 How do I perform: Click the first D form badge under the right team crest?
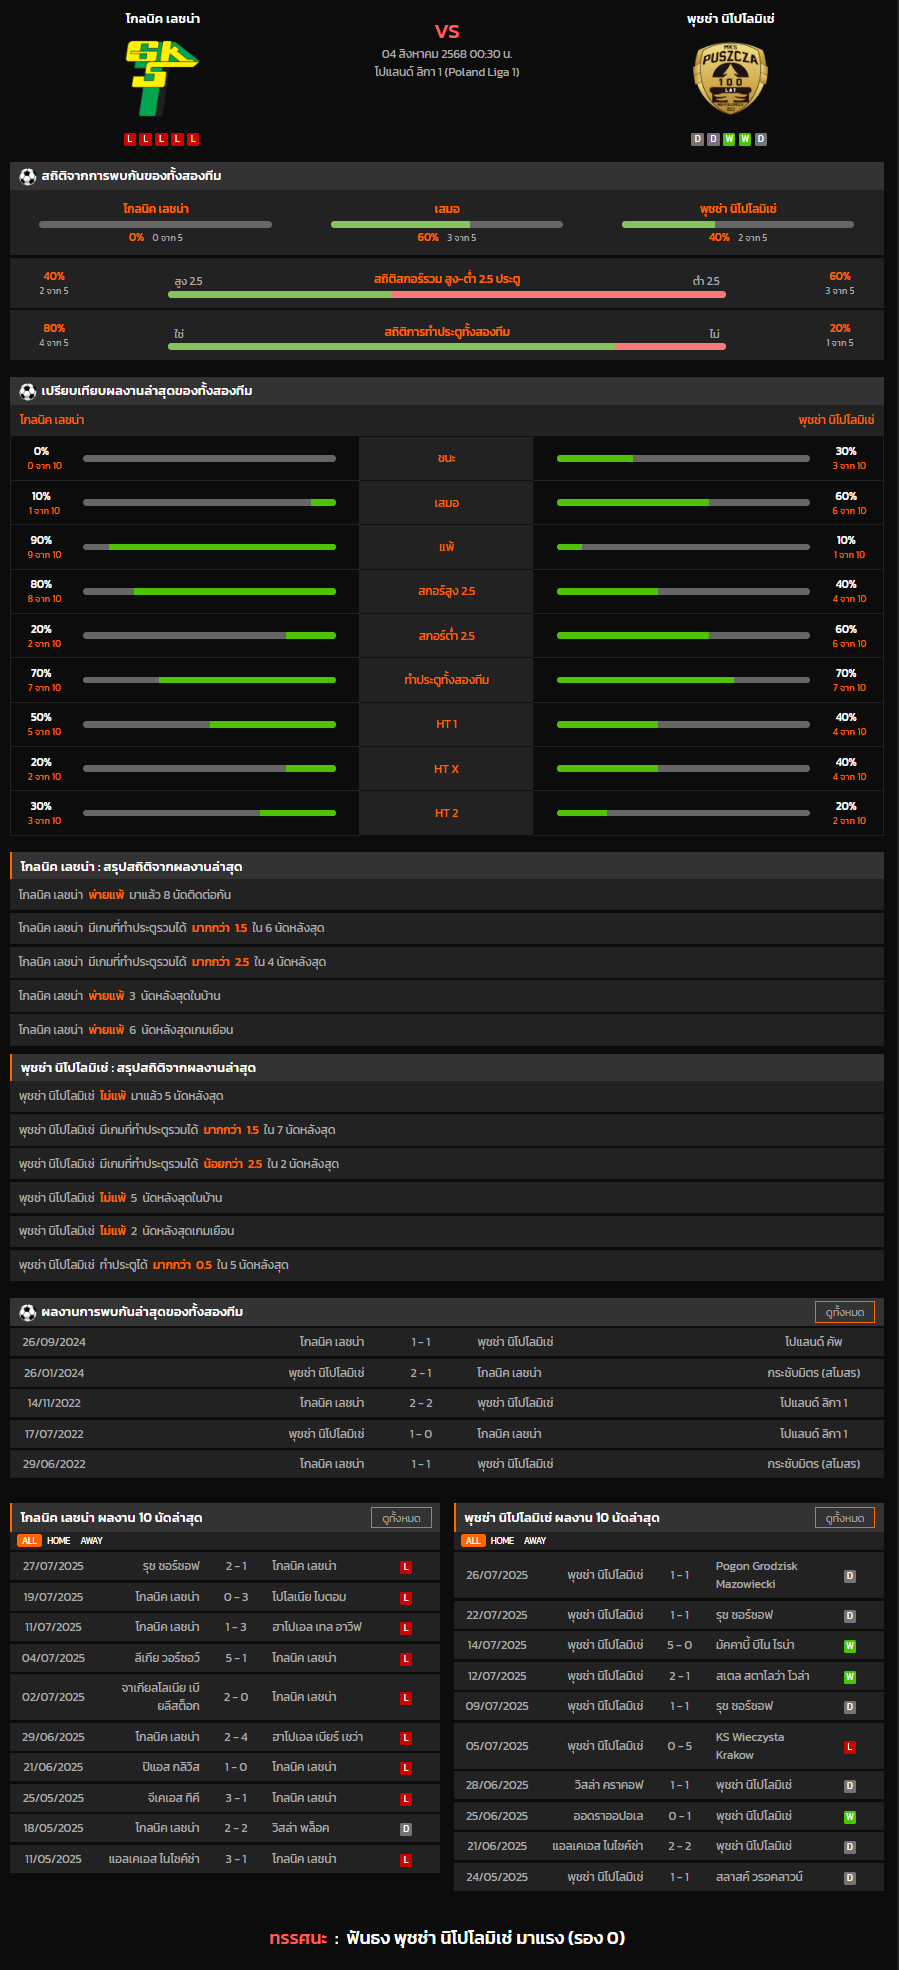click(698, 139)
